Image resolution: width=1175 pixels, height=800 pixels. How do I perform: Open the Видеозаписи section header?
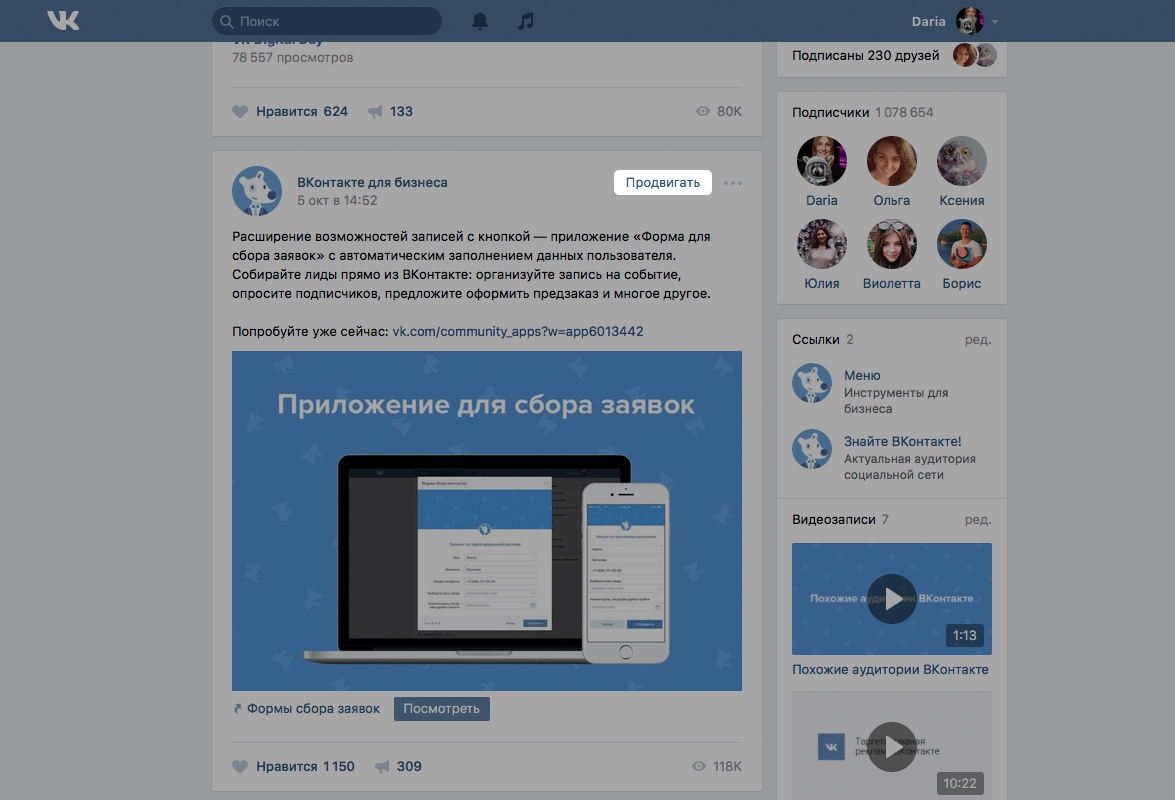click(x=840, y=519)
